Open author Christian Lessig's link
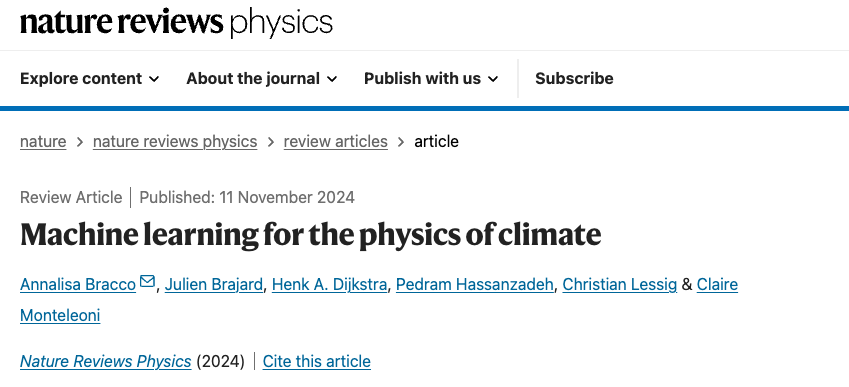Viewport: 849px width, 387px height. click(620, 284)
